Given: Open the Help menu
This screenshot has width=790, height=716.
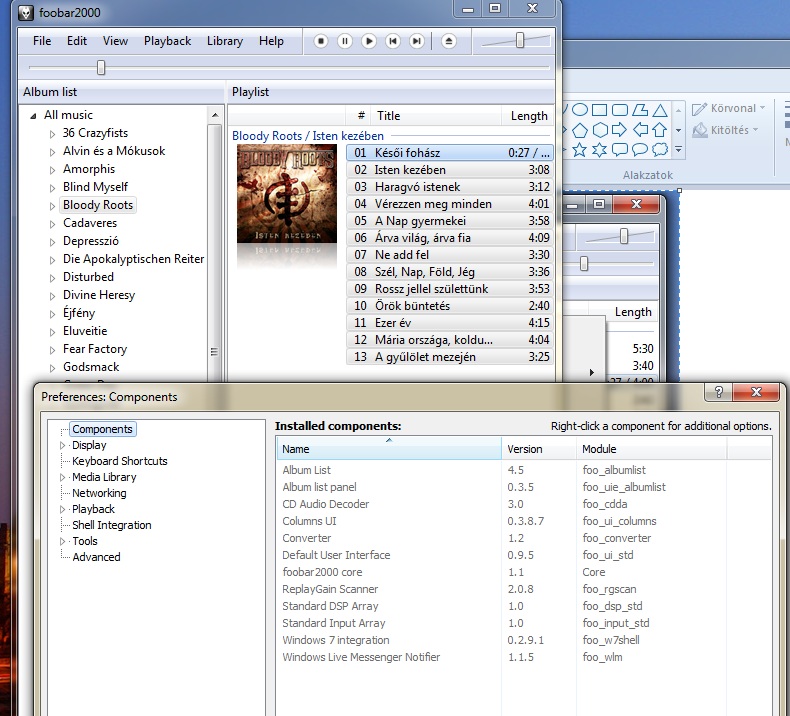Looking at the screenshot, I should (x=271, y=41).
